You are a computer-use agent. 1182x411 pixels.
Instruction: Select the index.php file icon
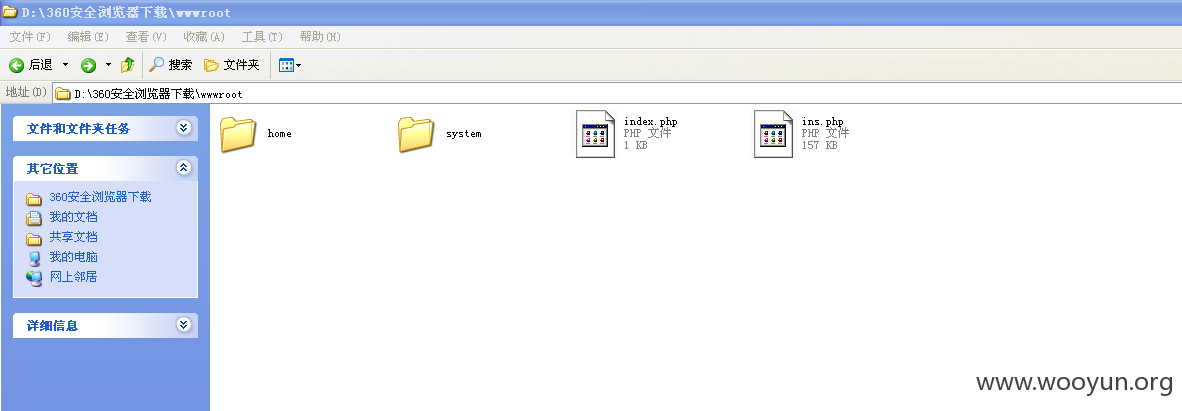pyautogui.click(x=596, y=134)
